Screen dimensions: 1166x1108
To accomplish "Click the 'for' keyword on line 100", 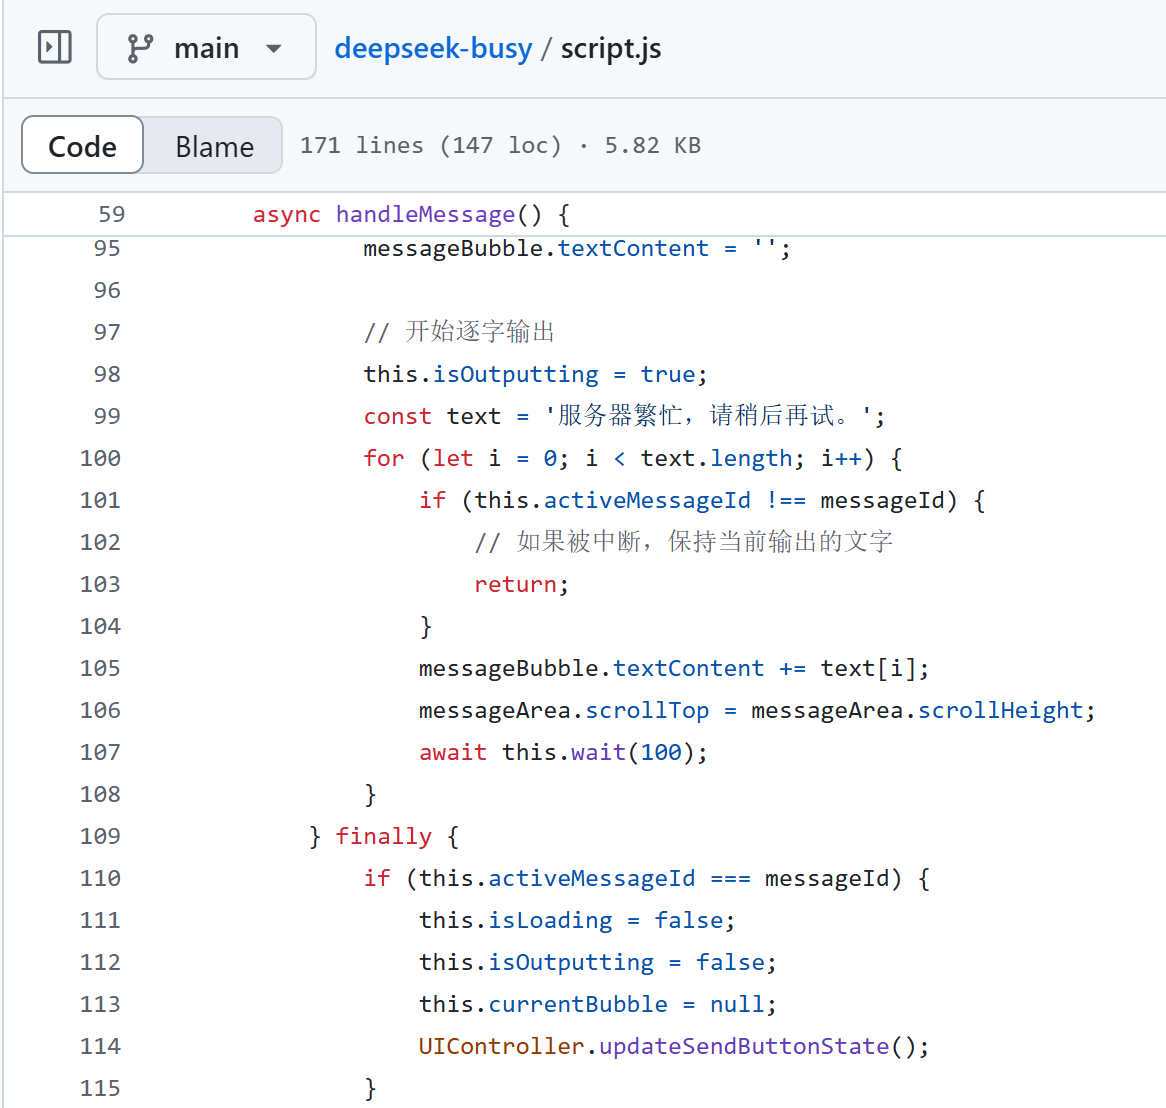I will pyautogui.click(x=384, y=458).
